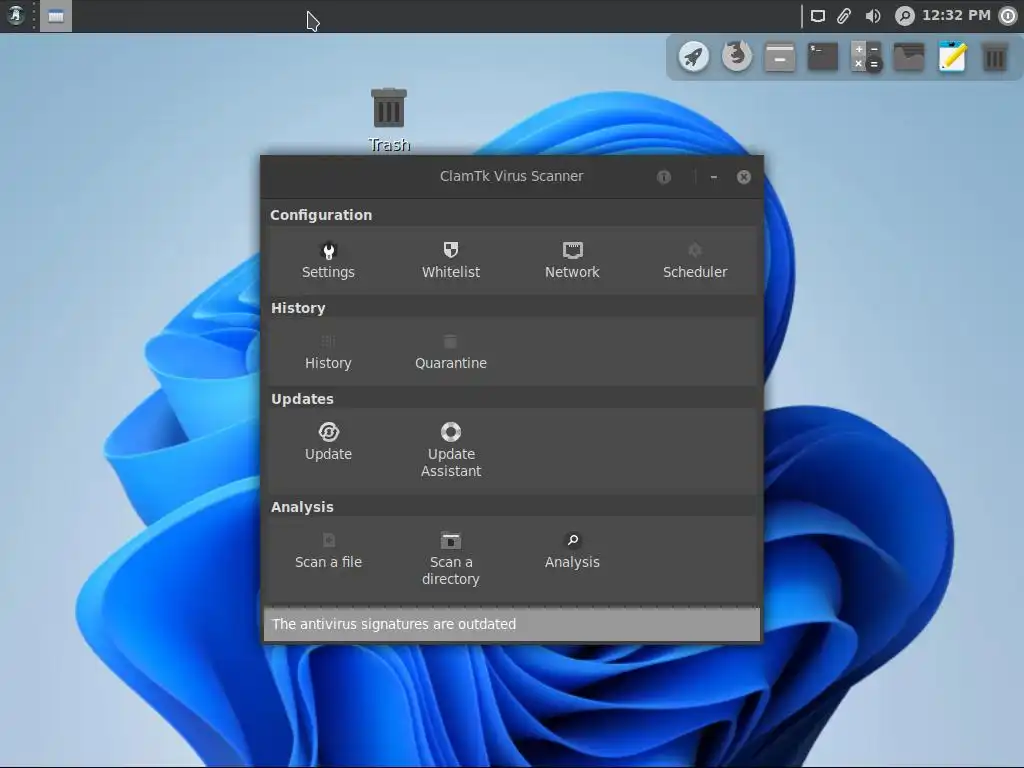Open the archive manager dock icon

(780, 57)
